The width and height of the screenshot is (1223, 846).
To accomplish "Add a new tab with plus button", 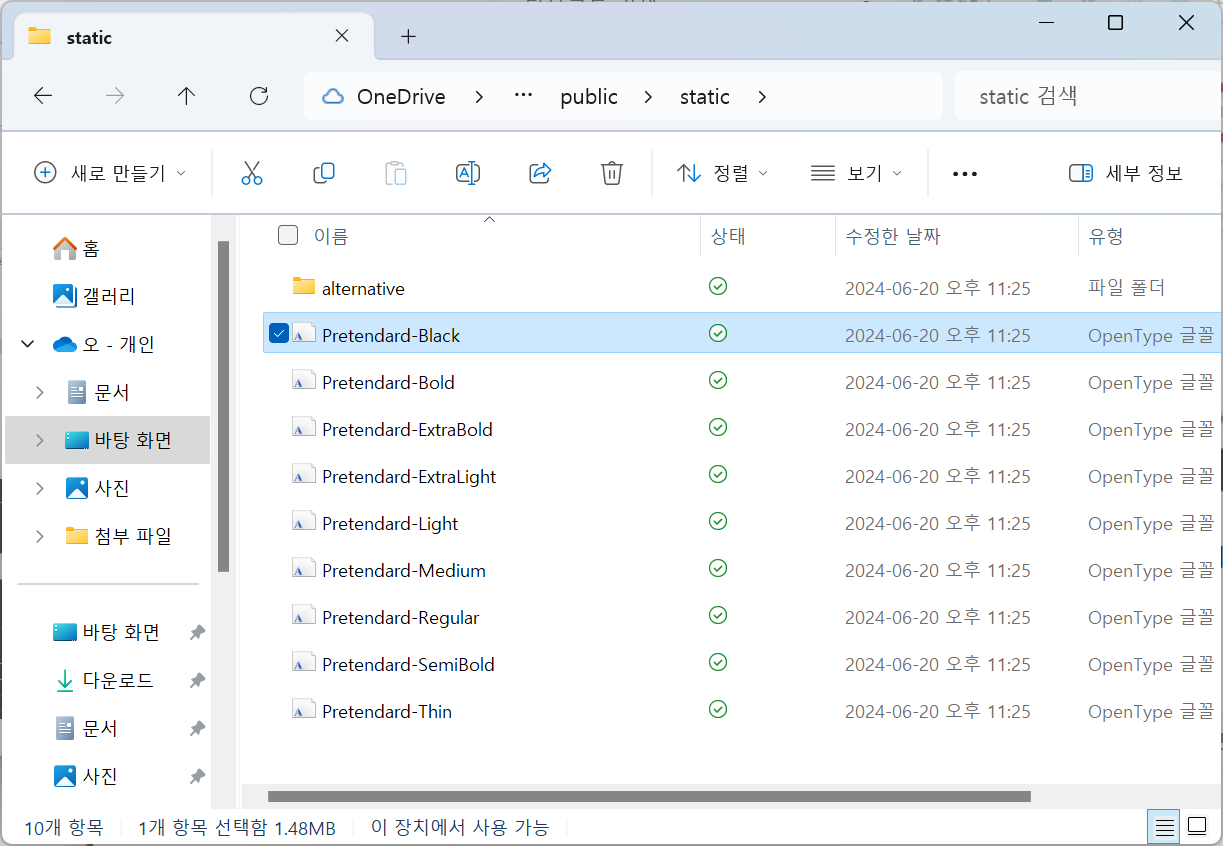I will pyautogui.click(x=408, y=36).
